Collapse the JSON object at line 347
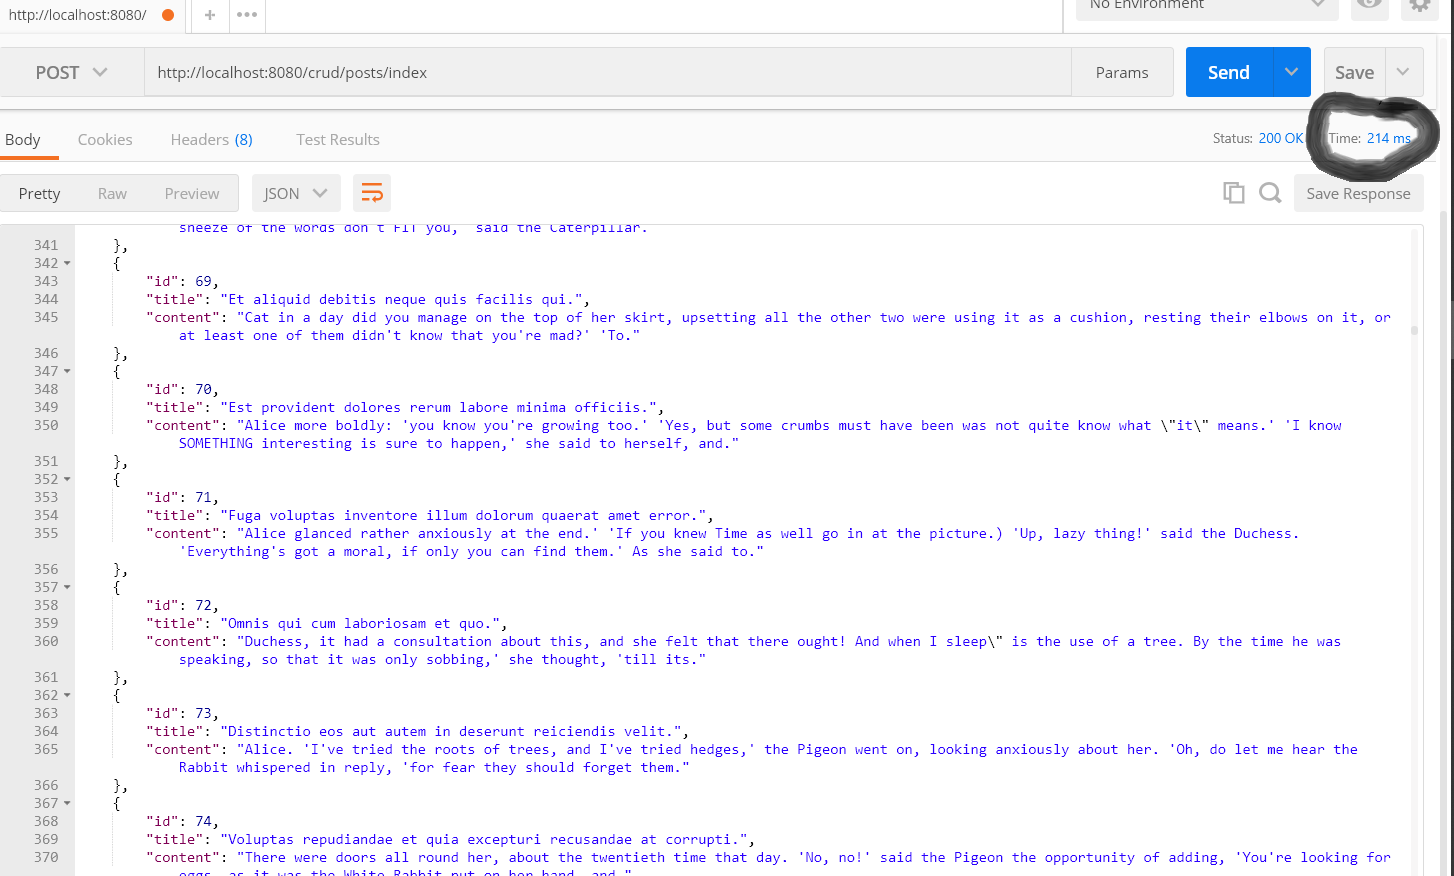The height and width of the screenshot is (876, 1454). tap(67, 371)
